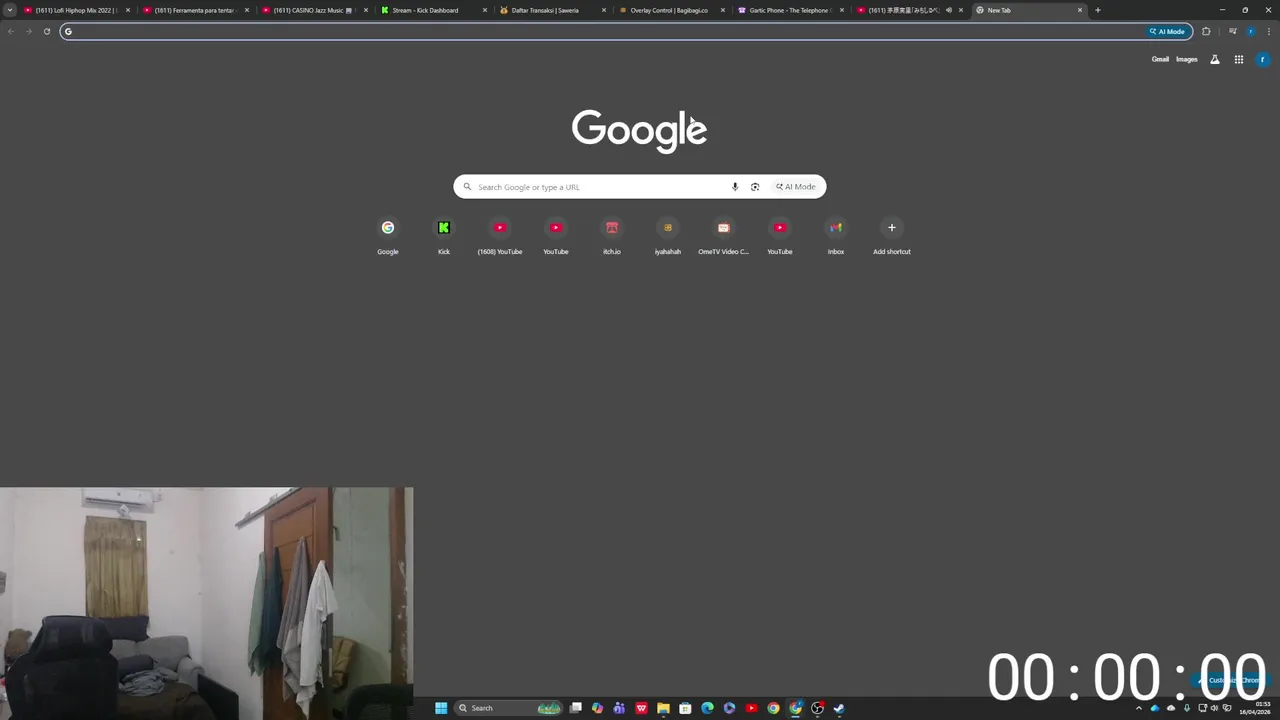Switch to CASINO Jazz Music tab
The image size is (1280, 720).
pos(314,10)
